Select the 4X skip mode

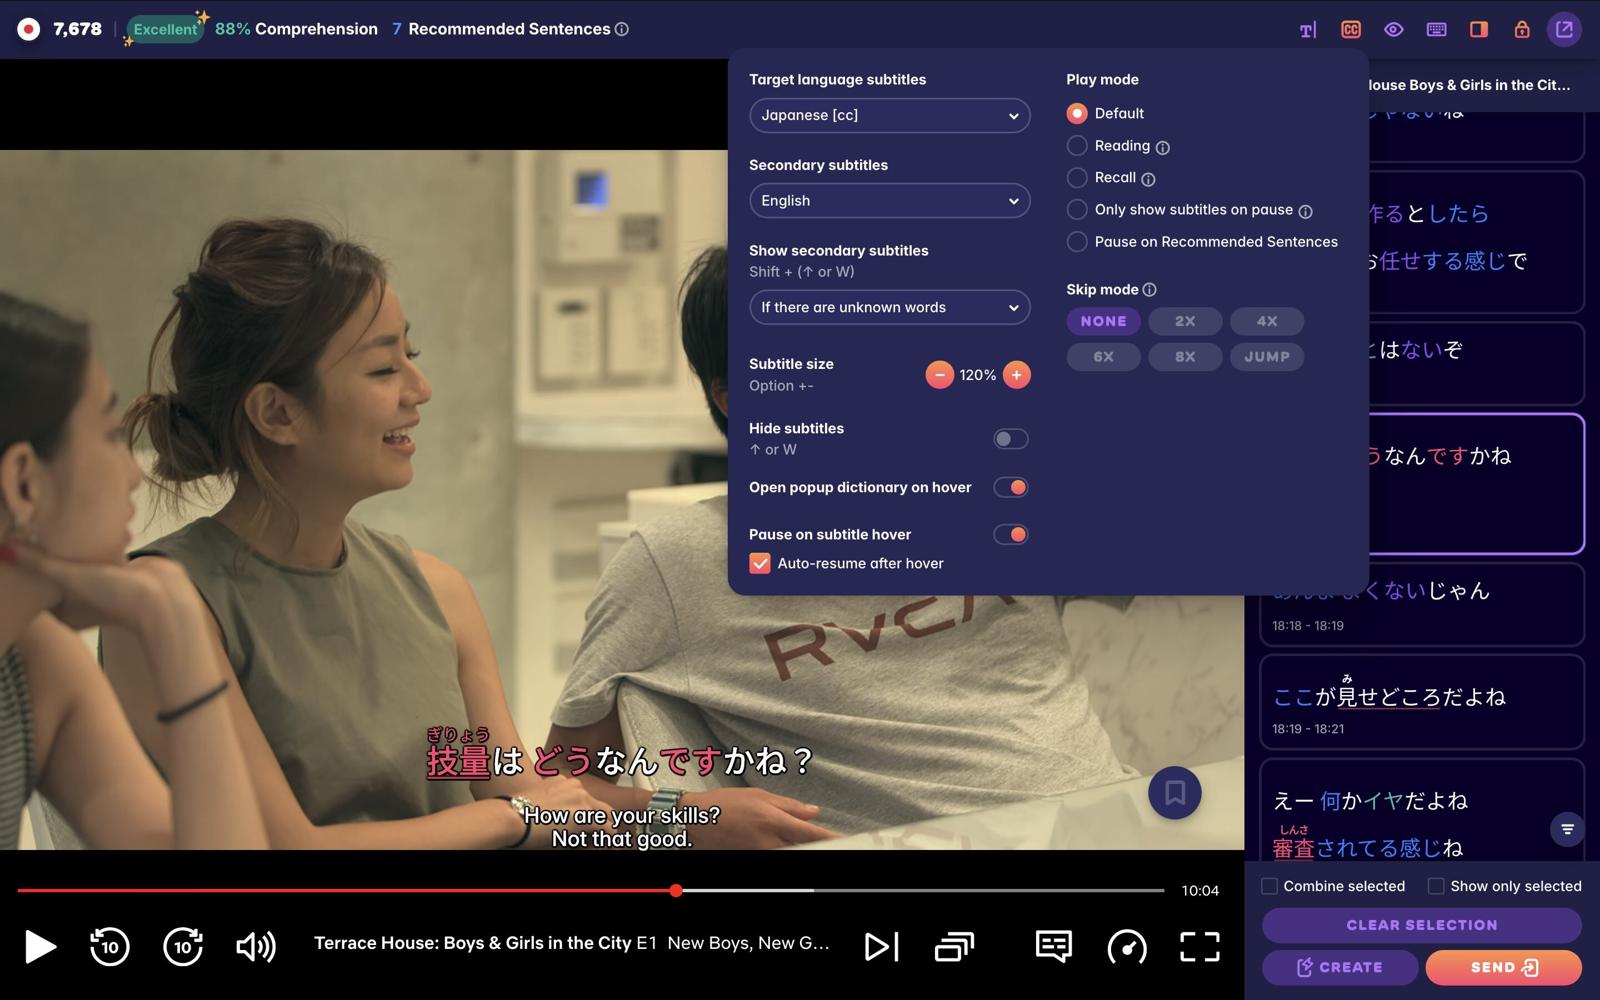[x=1267, y=321]
